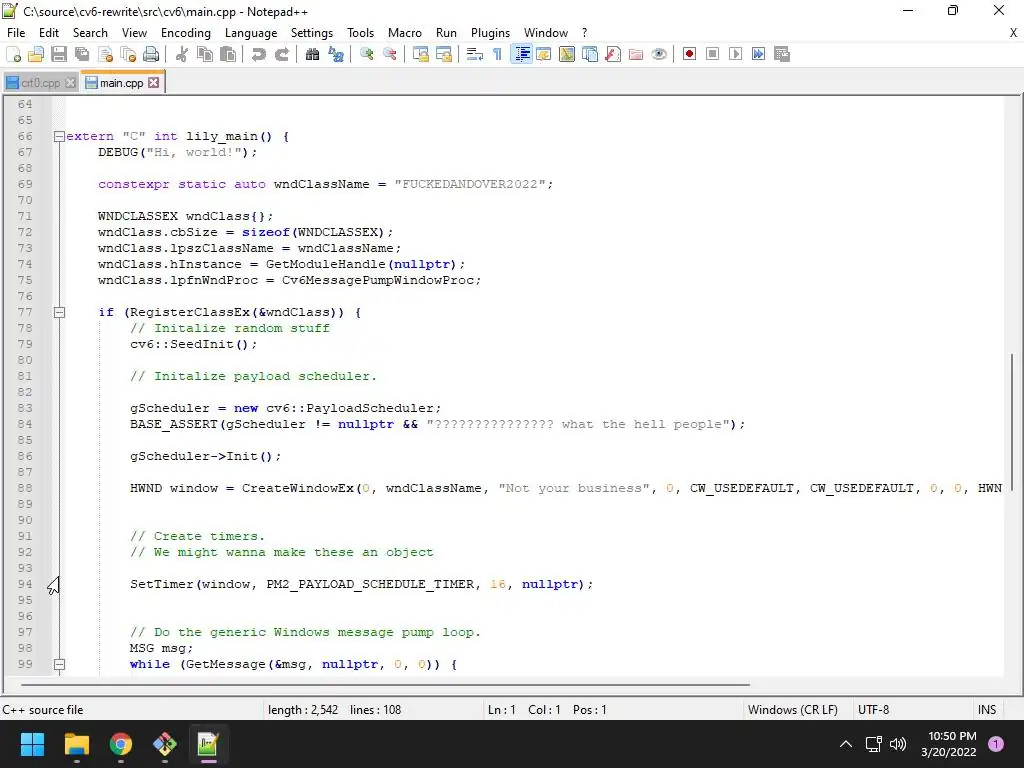
Task: Play back recorded macro toolbar button
Action: 735,54
